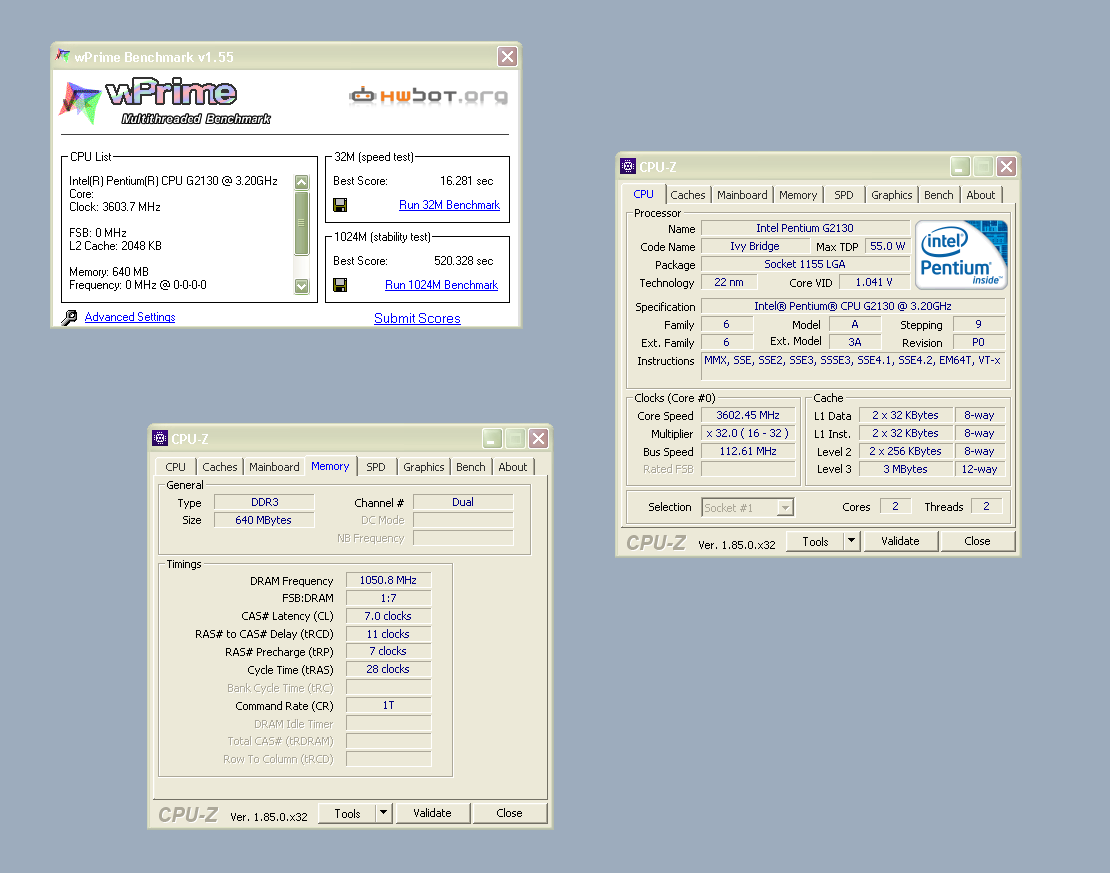Image resolution: width=1110 pixels, height=873 pixels.
Task: Expand Tools dropdown arrow in processor CPU-Z window
Action: click(852, 541)
